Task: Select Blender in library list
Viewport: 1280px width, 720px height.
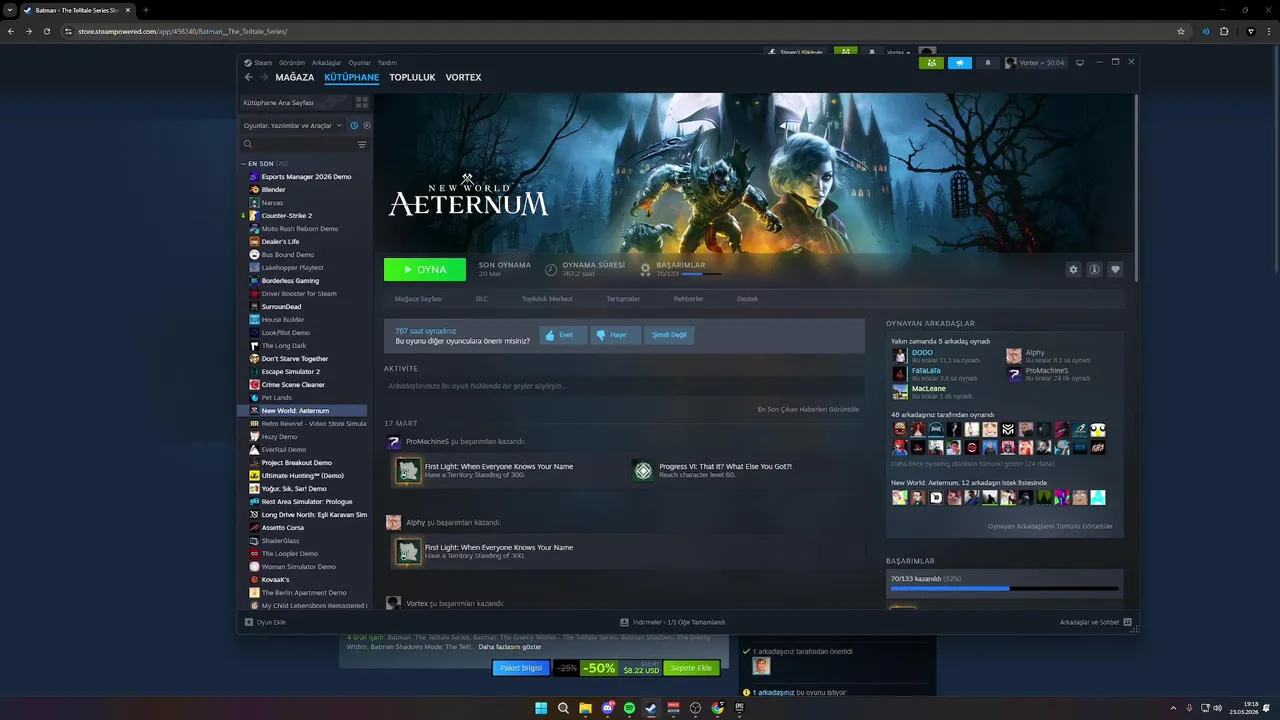Action: coord(273,189)
